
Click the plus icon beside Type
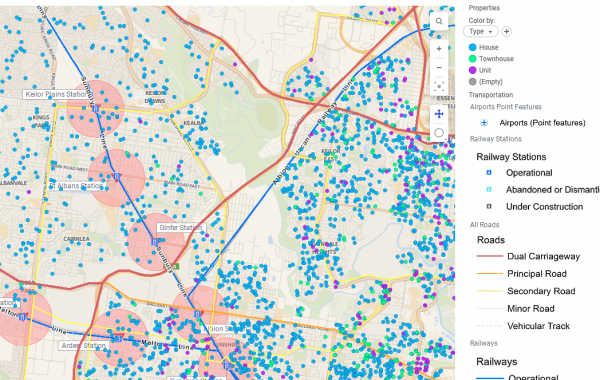[506, 31]
